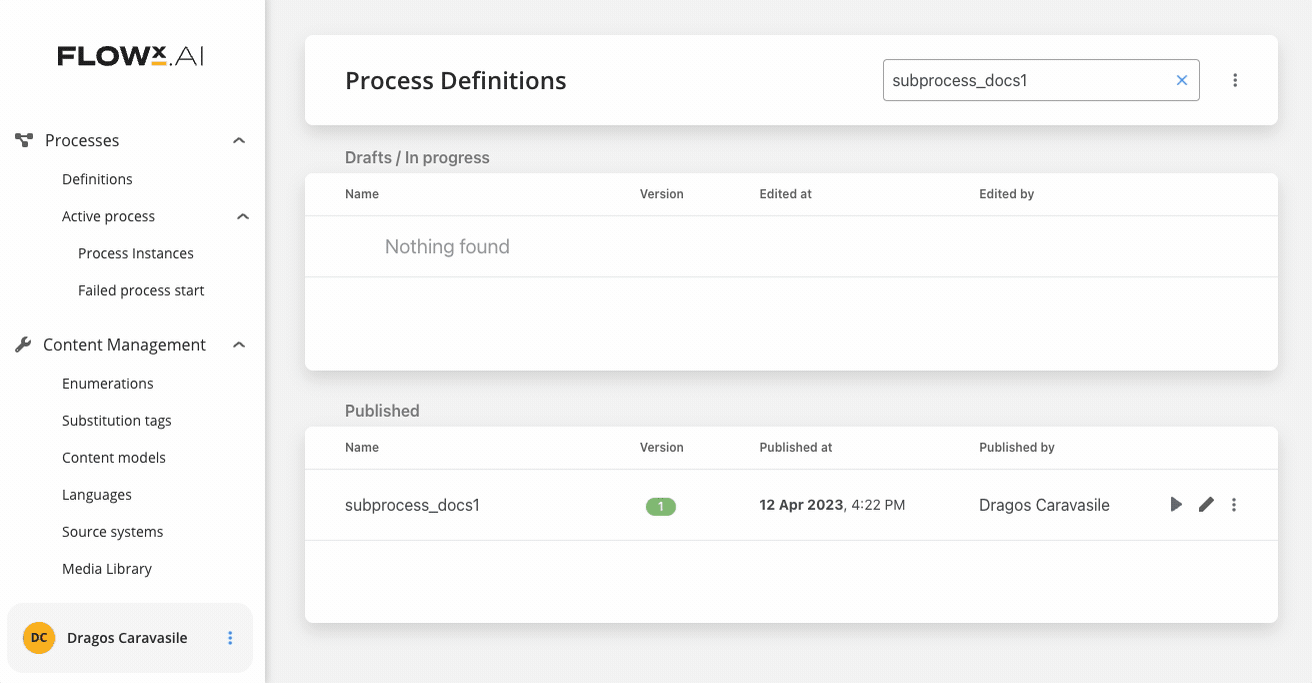The image size is (1312, 683).
Task: Collapse the Processes section
Action: tap(239, 141)
